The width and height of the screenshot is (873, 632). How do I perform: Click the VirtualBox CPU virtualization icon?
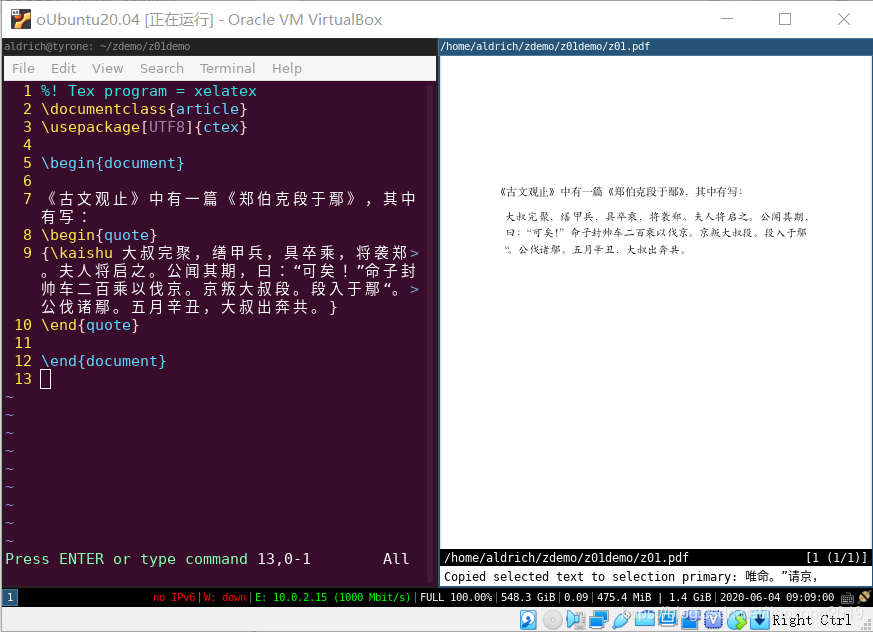point(713,620)
